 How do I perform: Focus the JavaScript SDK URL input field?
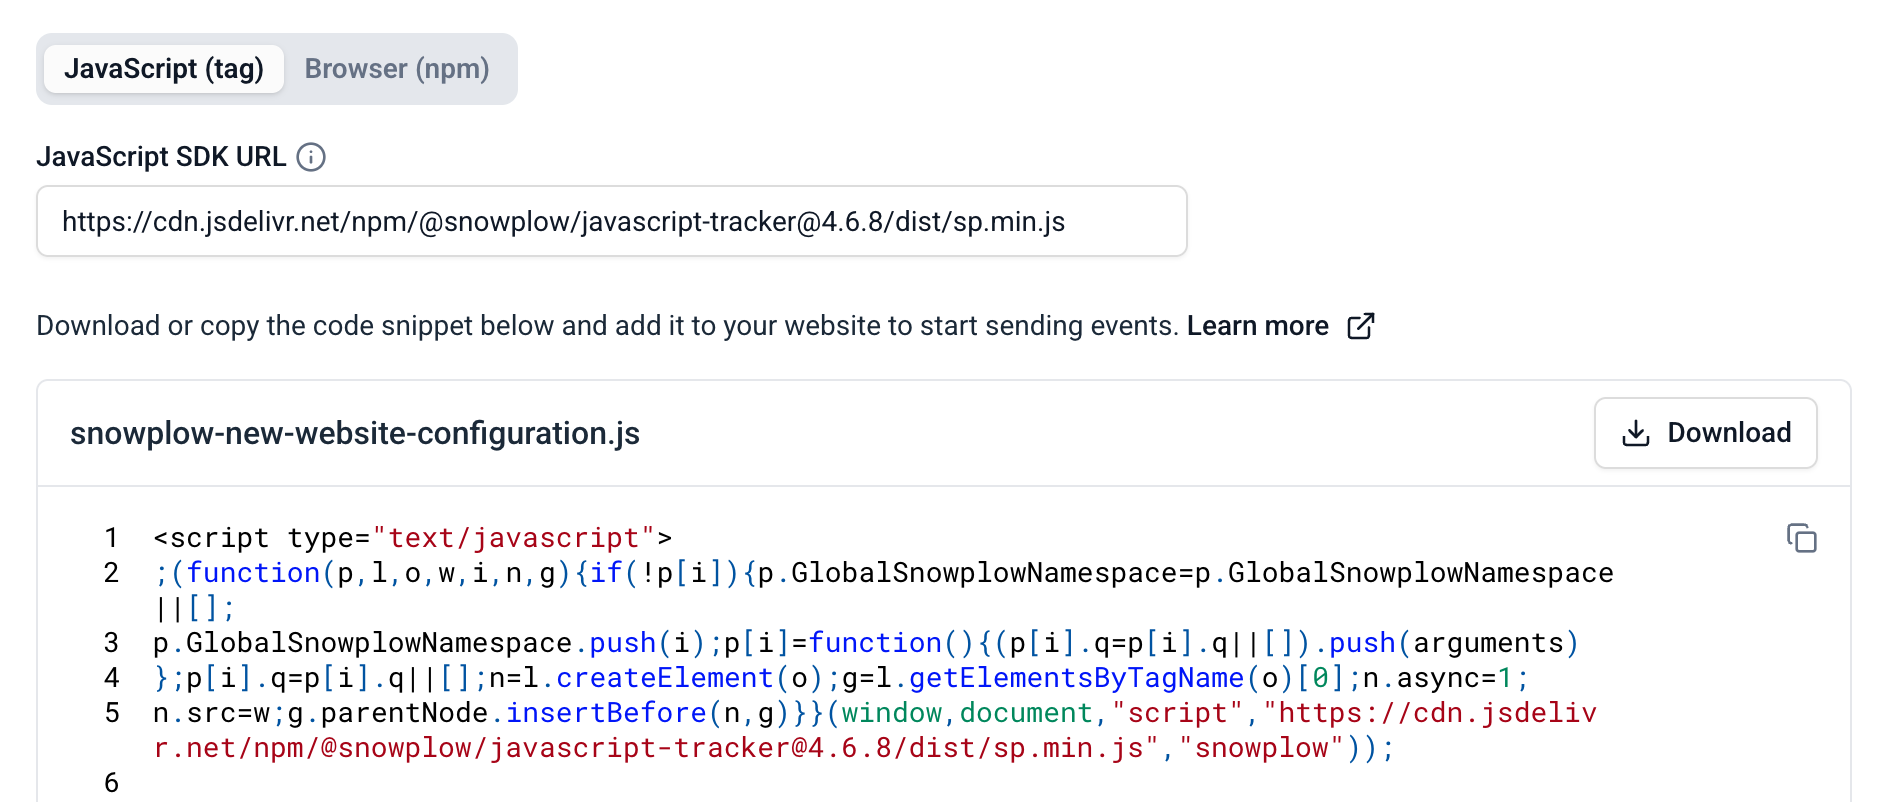[611, 221]
